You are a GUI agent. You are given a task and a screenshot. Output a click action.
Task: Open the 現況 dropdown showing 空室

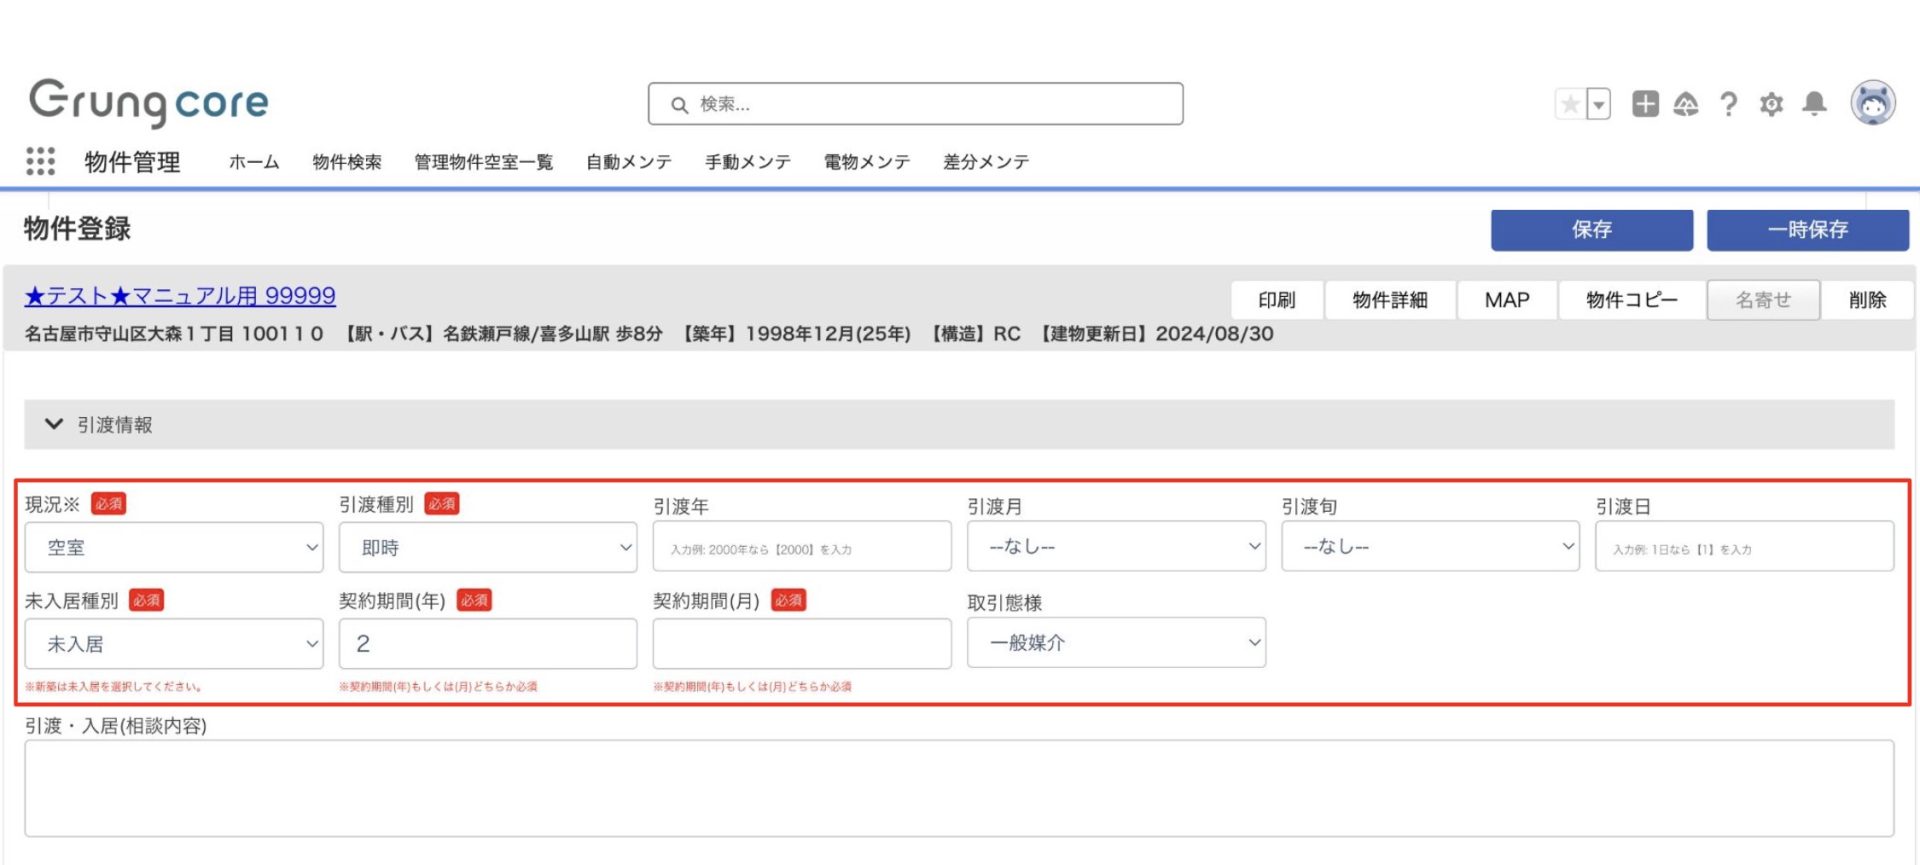tap(174, 547)
